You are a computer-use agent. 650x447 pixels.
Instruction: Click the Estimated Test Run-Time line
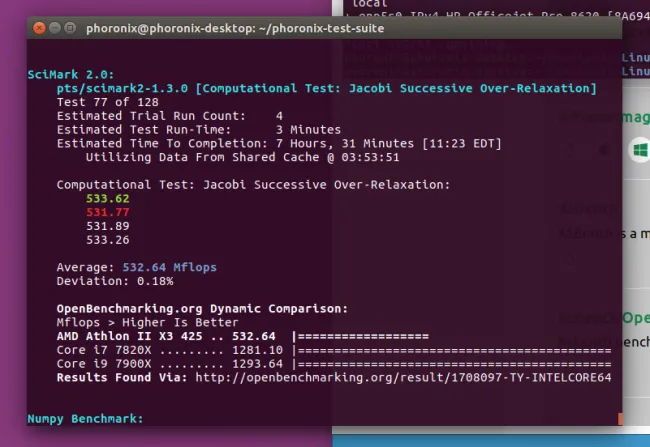tap(199, 130)
